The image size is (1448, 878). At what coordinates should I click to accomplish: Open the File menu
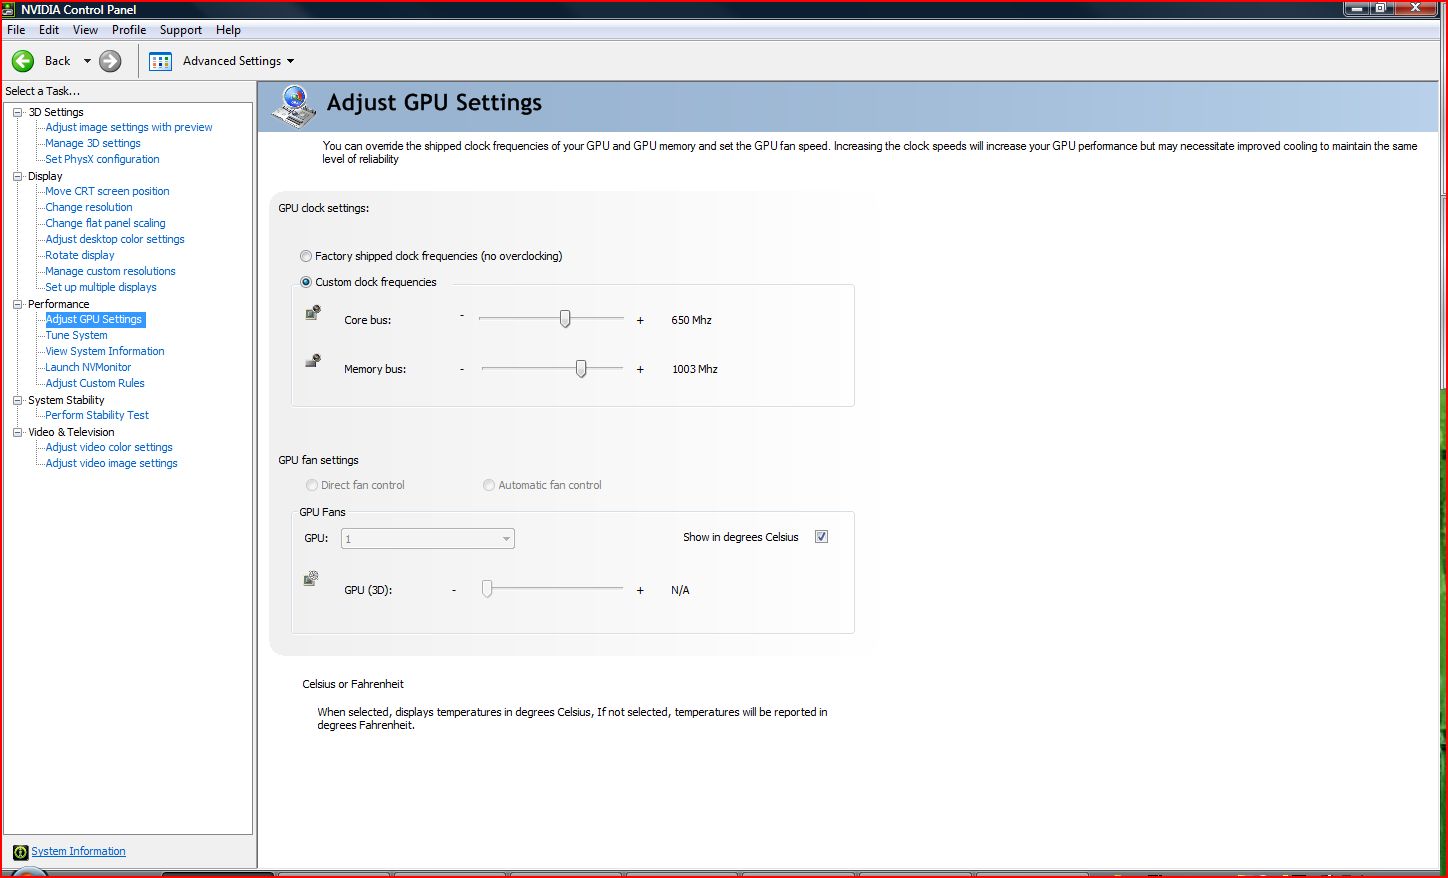(16, 30)
